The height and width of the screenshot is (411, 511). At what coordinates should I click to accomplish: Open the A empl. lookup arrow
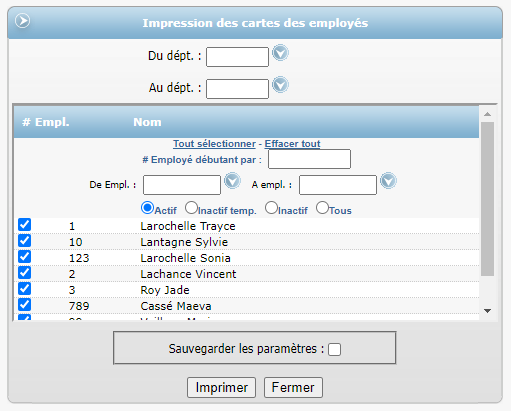tap(388, 181)
